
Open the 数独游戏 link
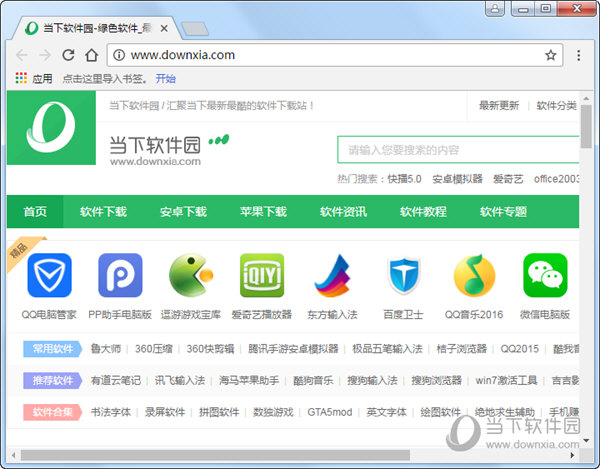[273, 412]
